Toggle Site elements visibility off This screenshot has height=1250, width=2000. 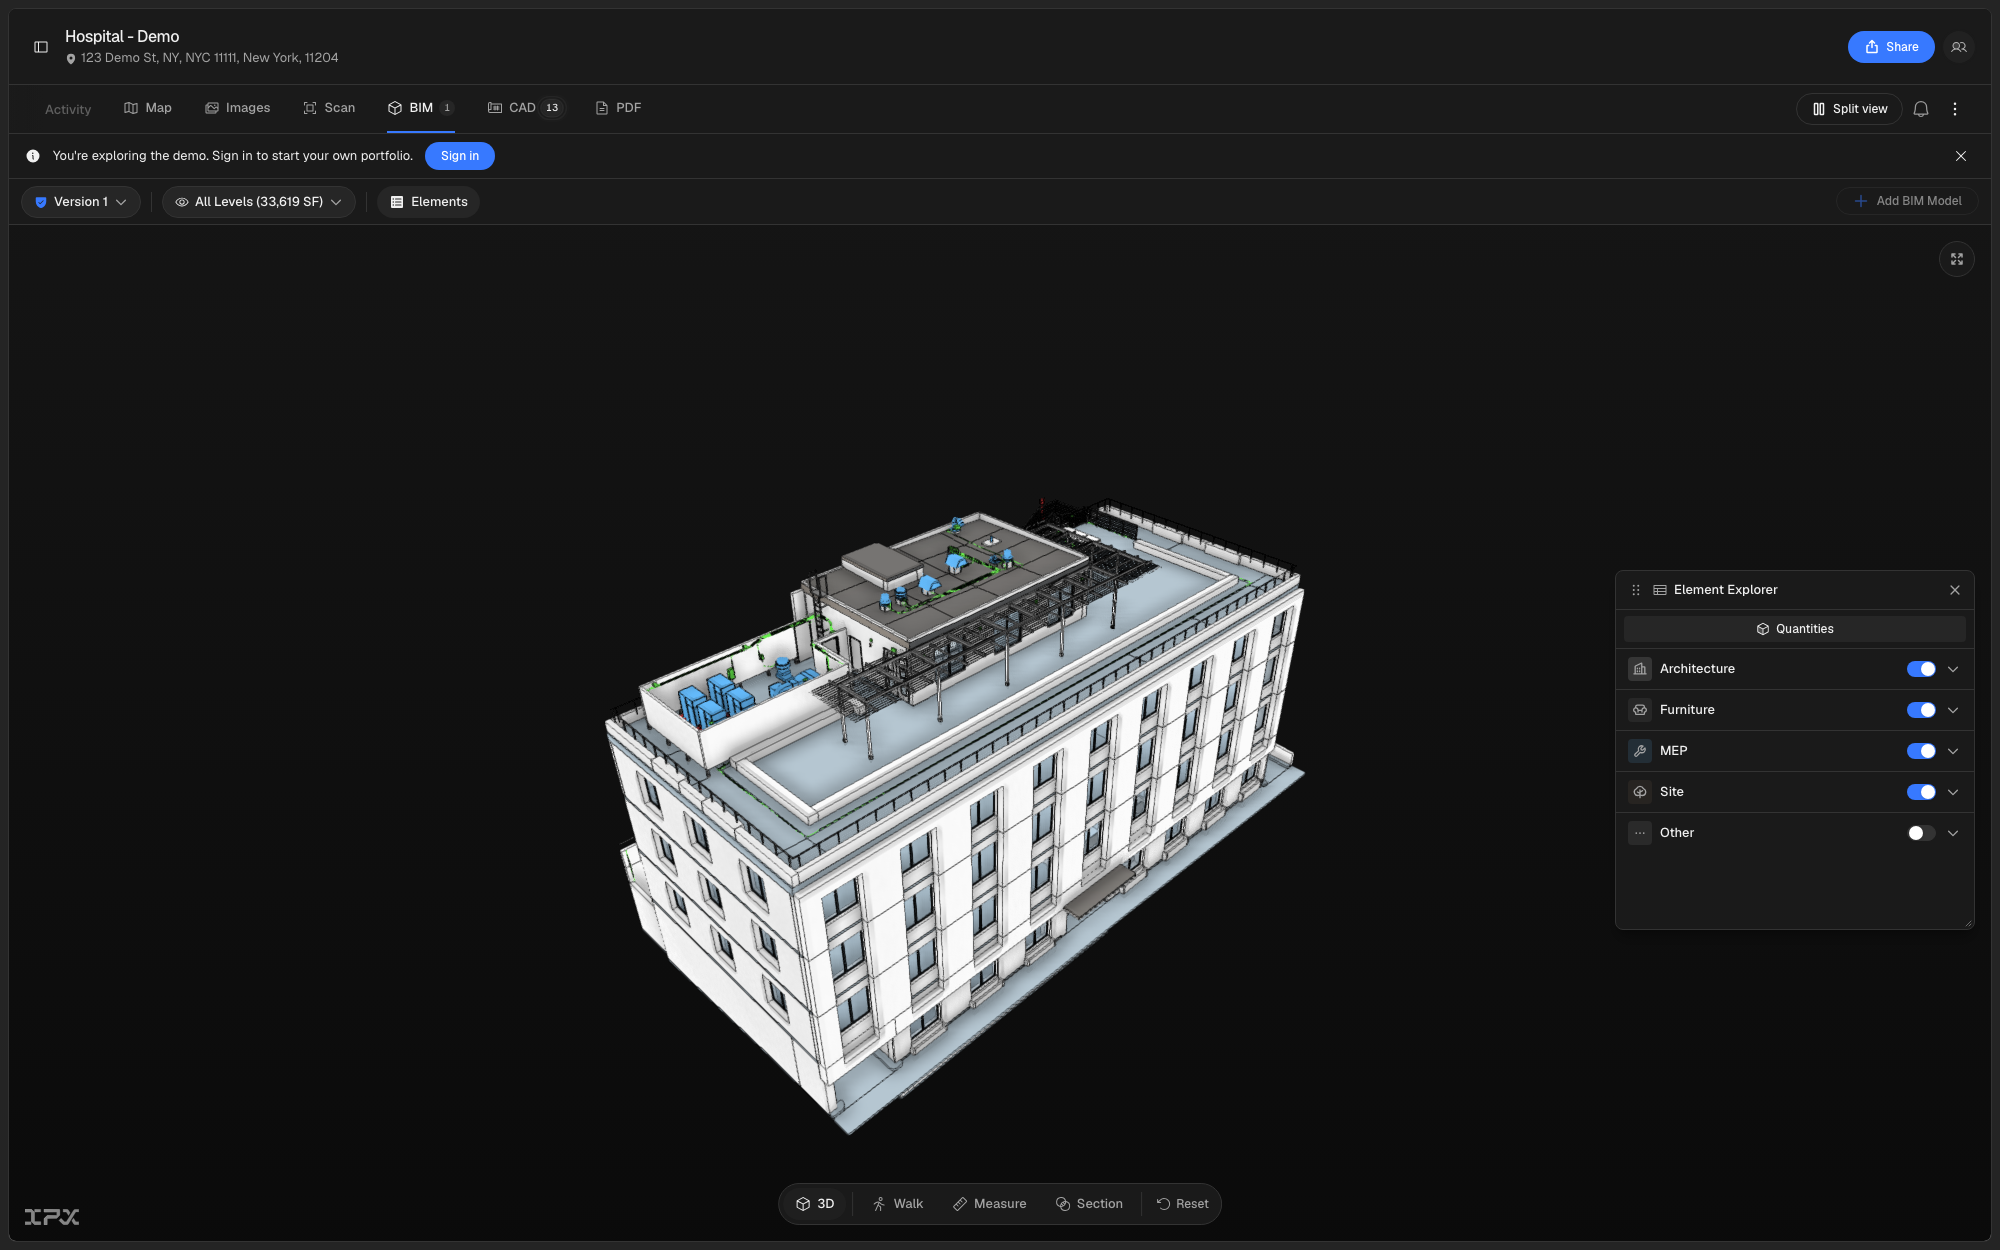(1921, 792)
